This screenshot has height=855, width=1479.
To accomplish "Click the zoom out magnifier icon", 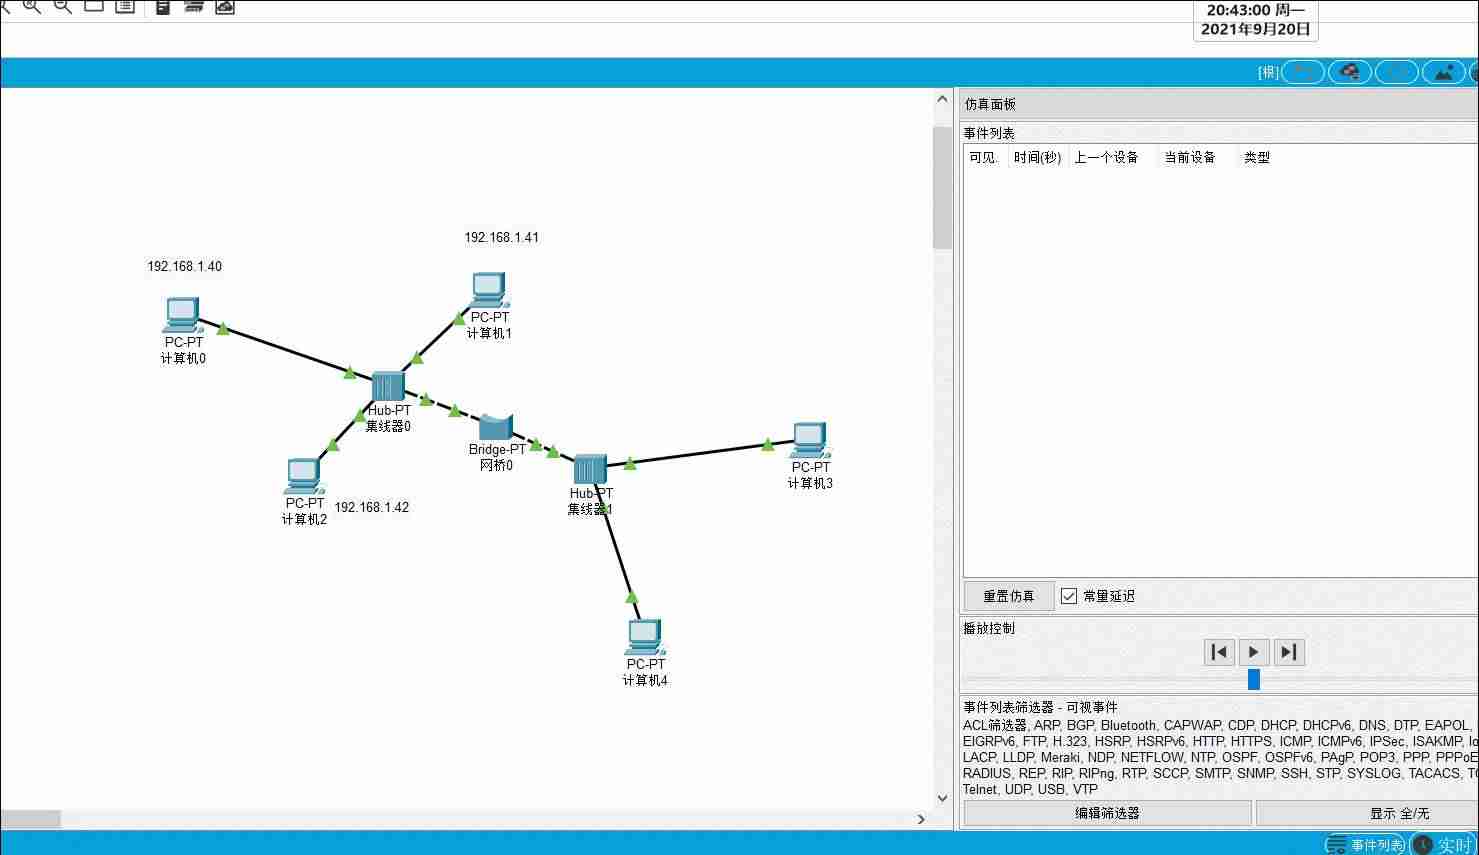I will pos(62,6).
